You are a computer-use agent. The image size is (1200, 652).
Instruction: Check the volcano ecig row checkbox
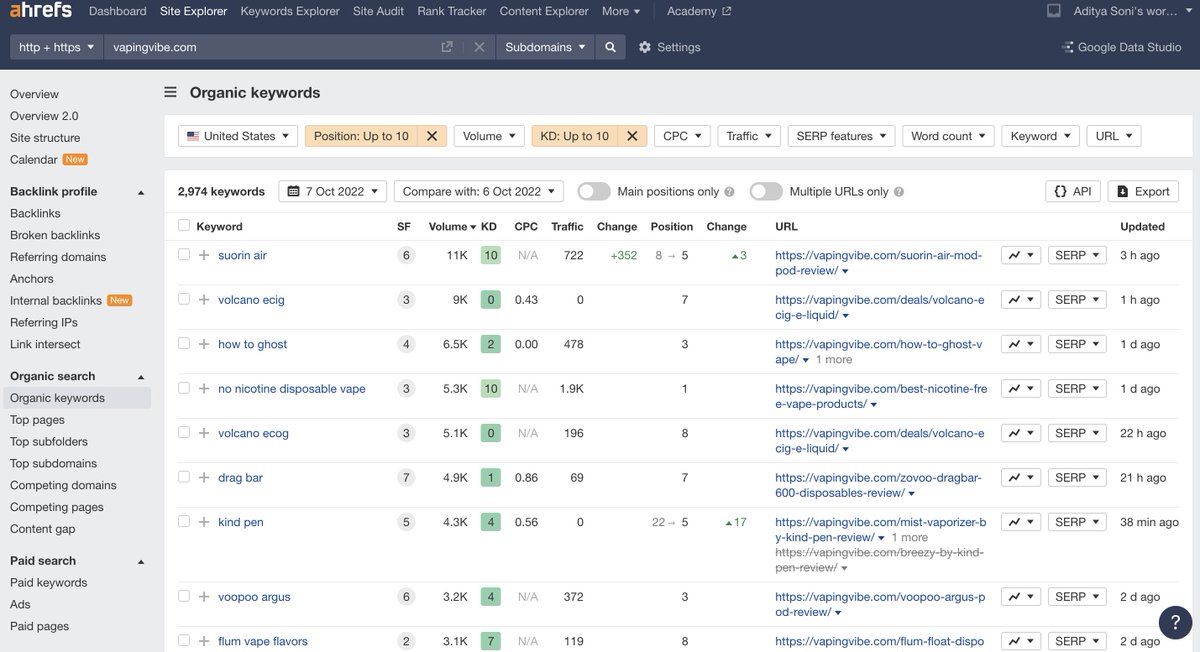tap(183, 299)
